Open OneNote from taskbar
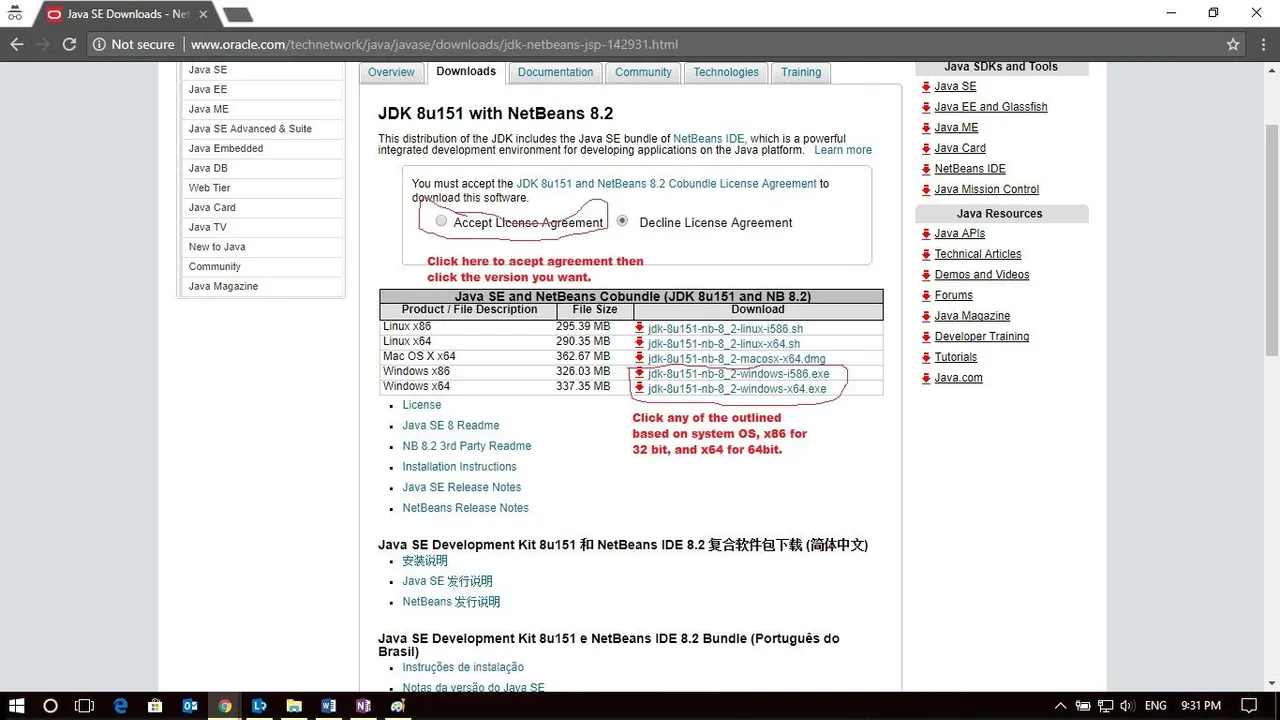Image resolution: width=1280 pixels, height=720 pixels. [x=363, y=705]
